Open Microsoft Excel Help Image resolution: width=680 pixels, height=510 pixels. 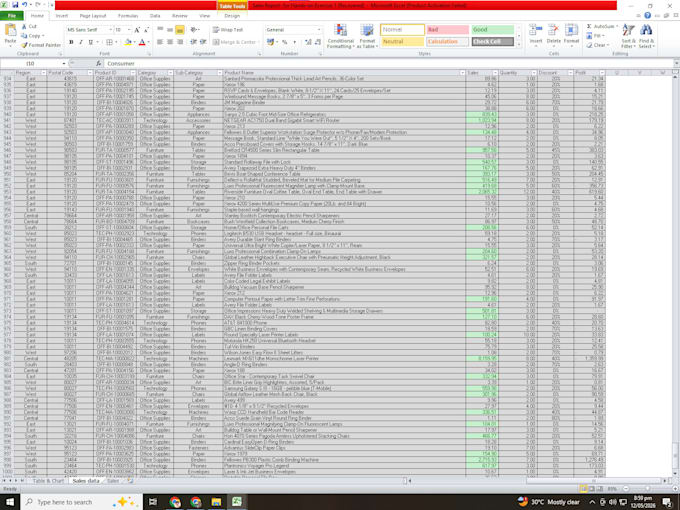[647, 16]
